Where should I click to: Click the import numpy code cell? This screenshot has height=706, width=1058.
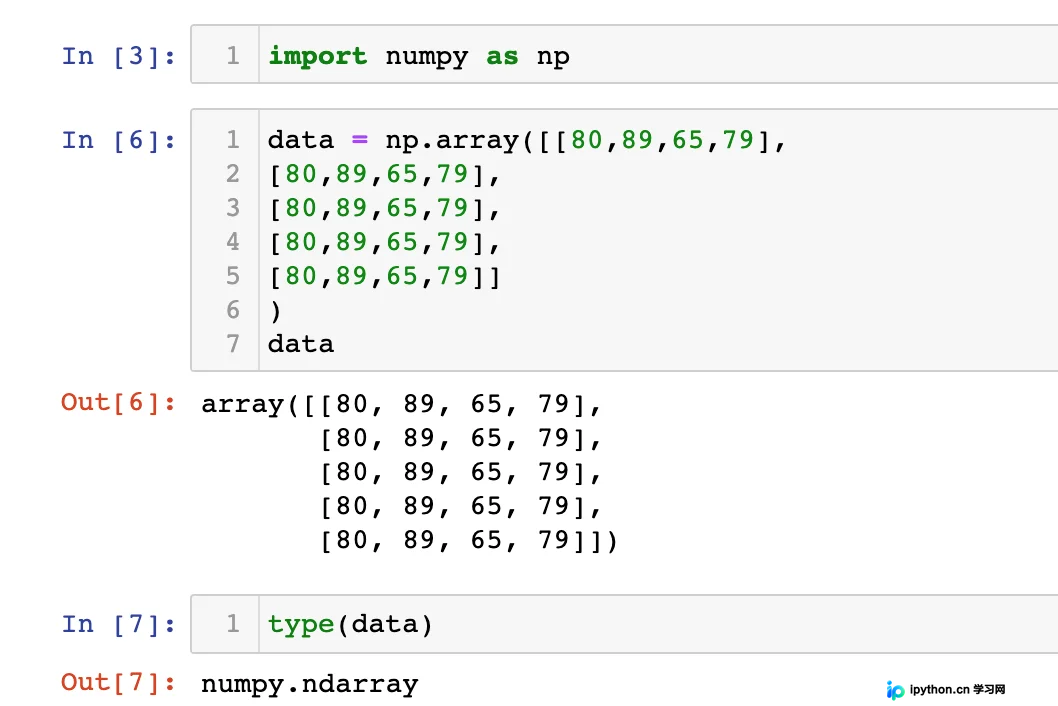pyautogui.click(x=624, y=55)
